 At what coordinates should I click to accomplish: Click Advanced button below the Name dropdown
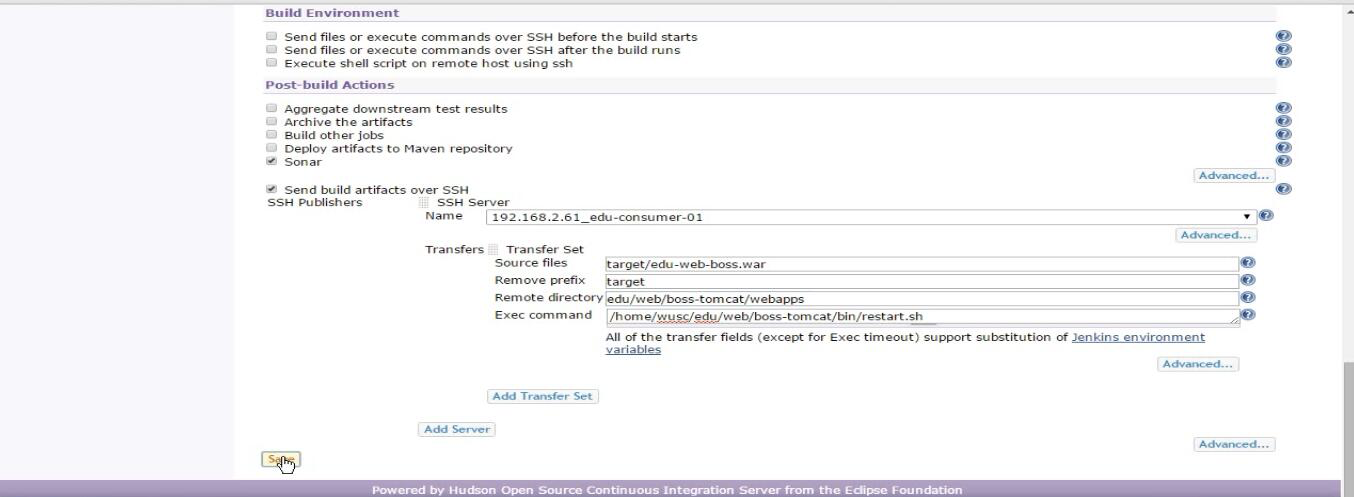(x=1216, y=235)
